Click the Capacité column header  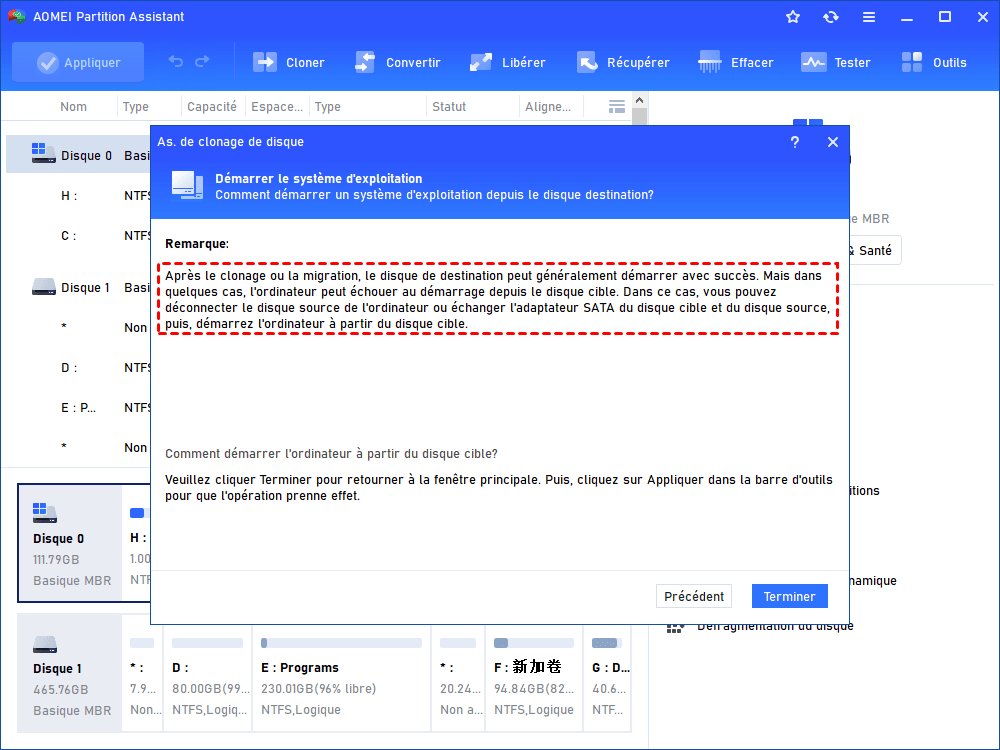[x=212, y=107]
